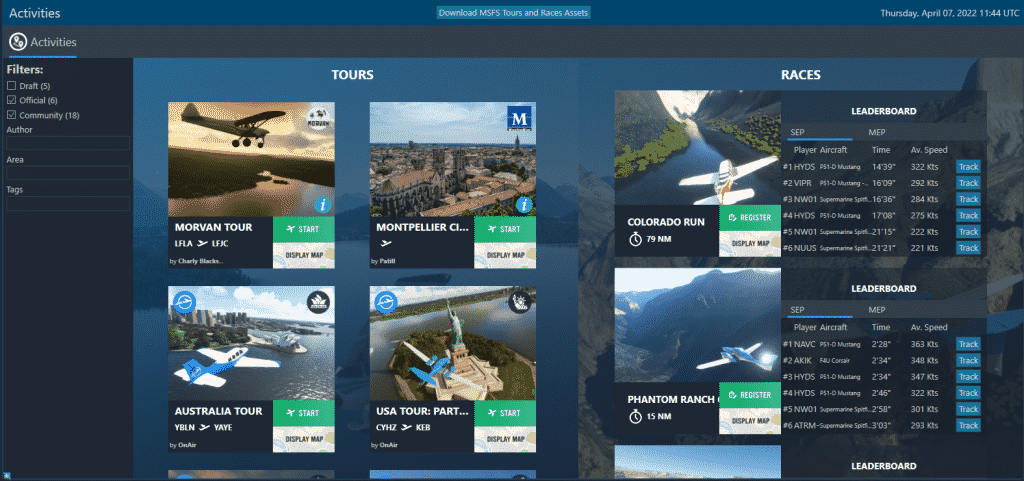Click the M logo on Montpellier image

pos(520,118)
